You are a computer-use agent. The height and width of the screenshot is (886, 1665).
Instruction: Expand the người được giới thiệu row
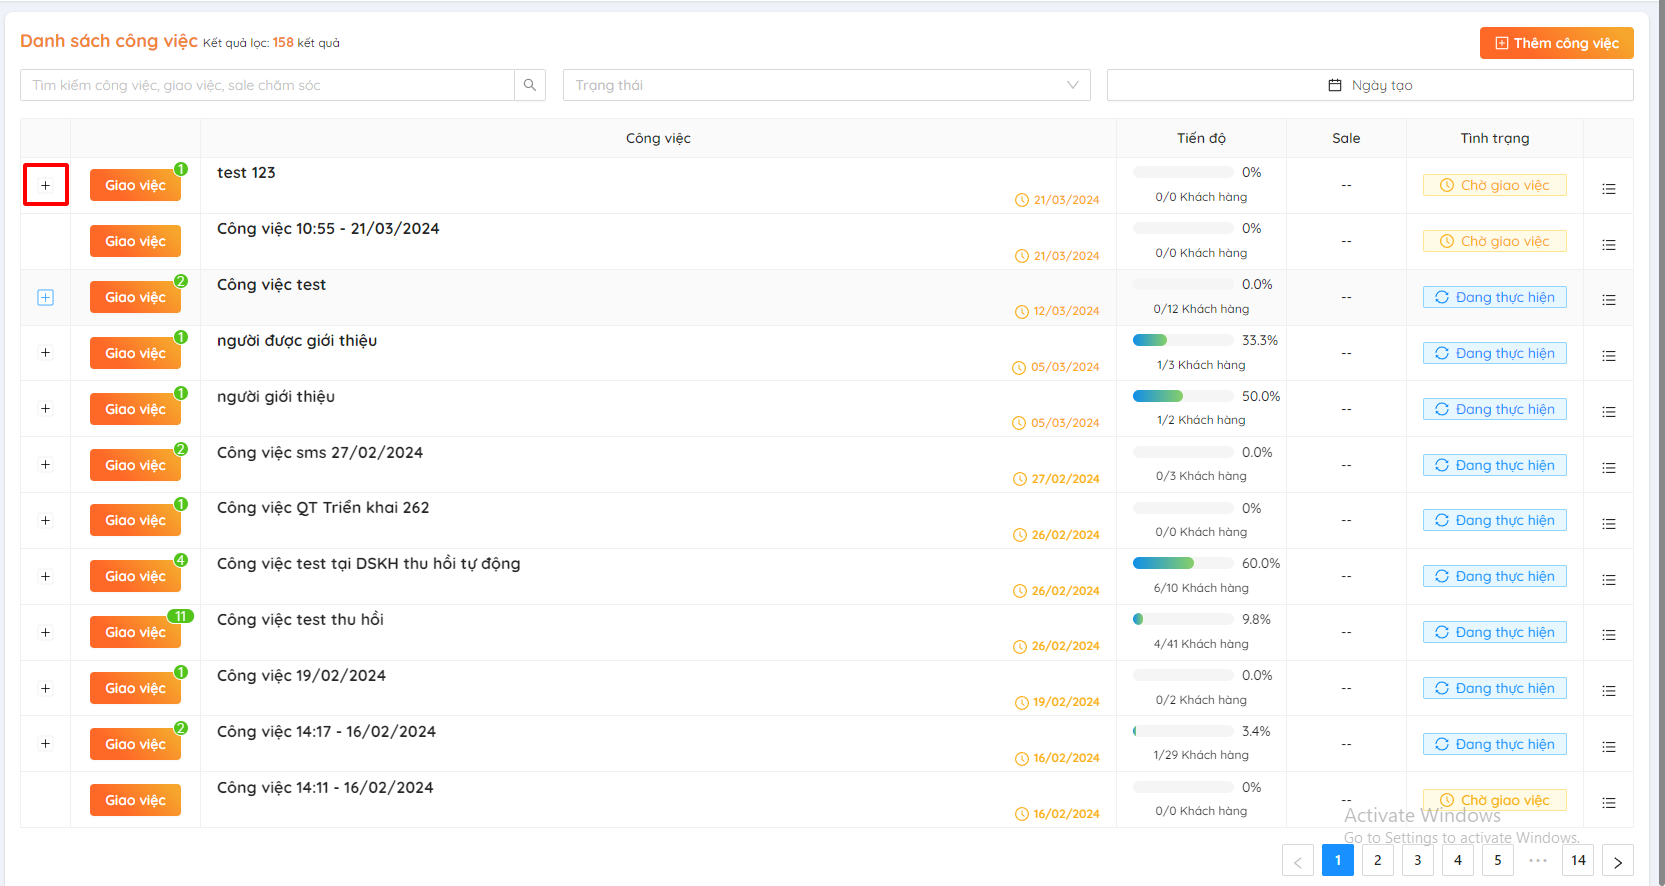pyautogui.click(x=45, y=353)
